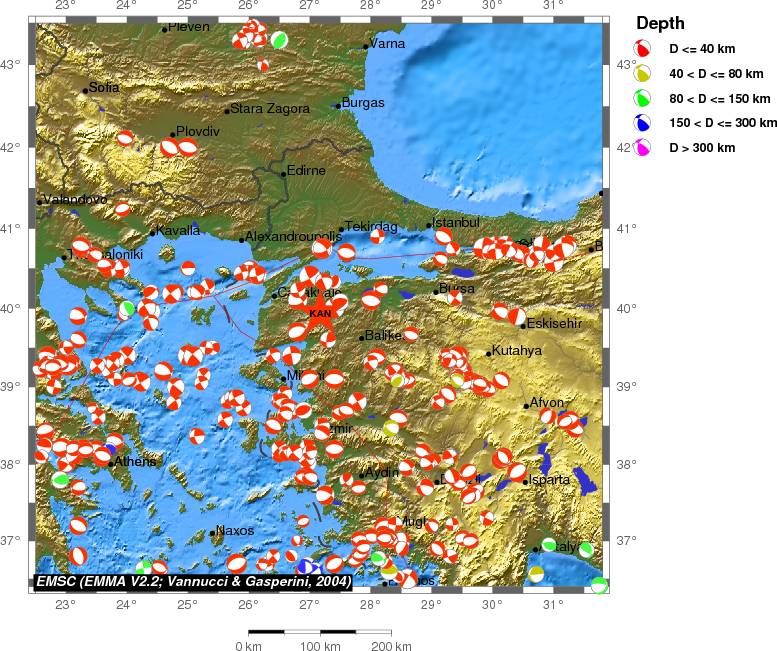
Task: Click the green beachball southeast of Thessaloniki
Action: [128, 308]
